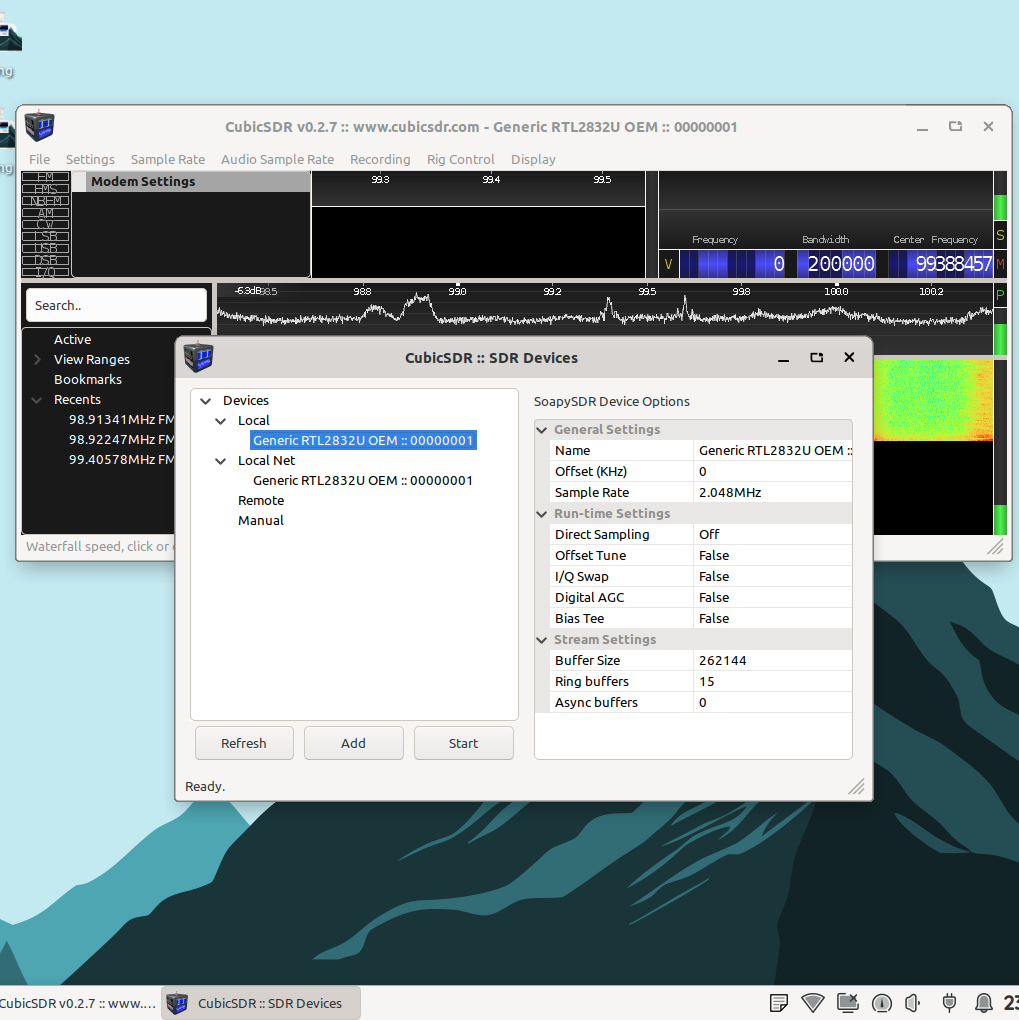Click the P peak hold button
Image resolution: width=1019 pixels, height=1020 pixels.
(x=999, y=295)
